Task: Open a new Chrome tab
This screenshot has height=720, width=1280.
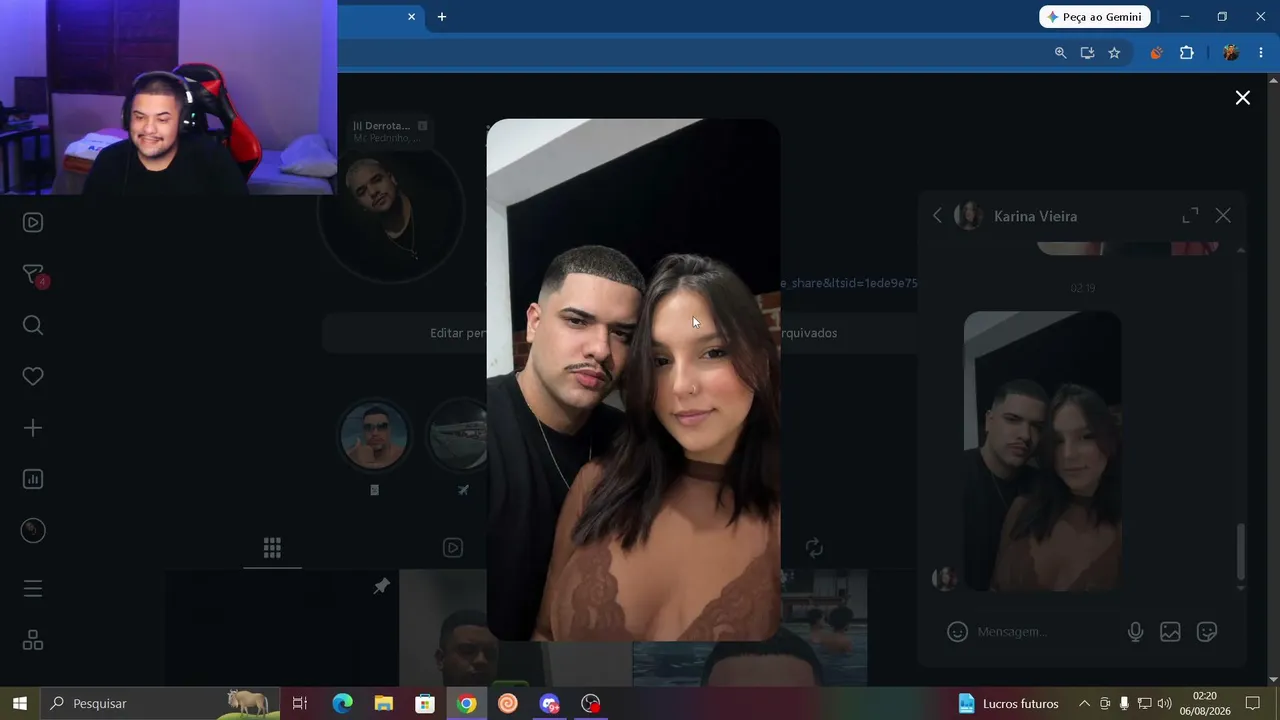Action: (x=442, y=17)
